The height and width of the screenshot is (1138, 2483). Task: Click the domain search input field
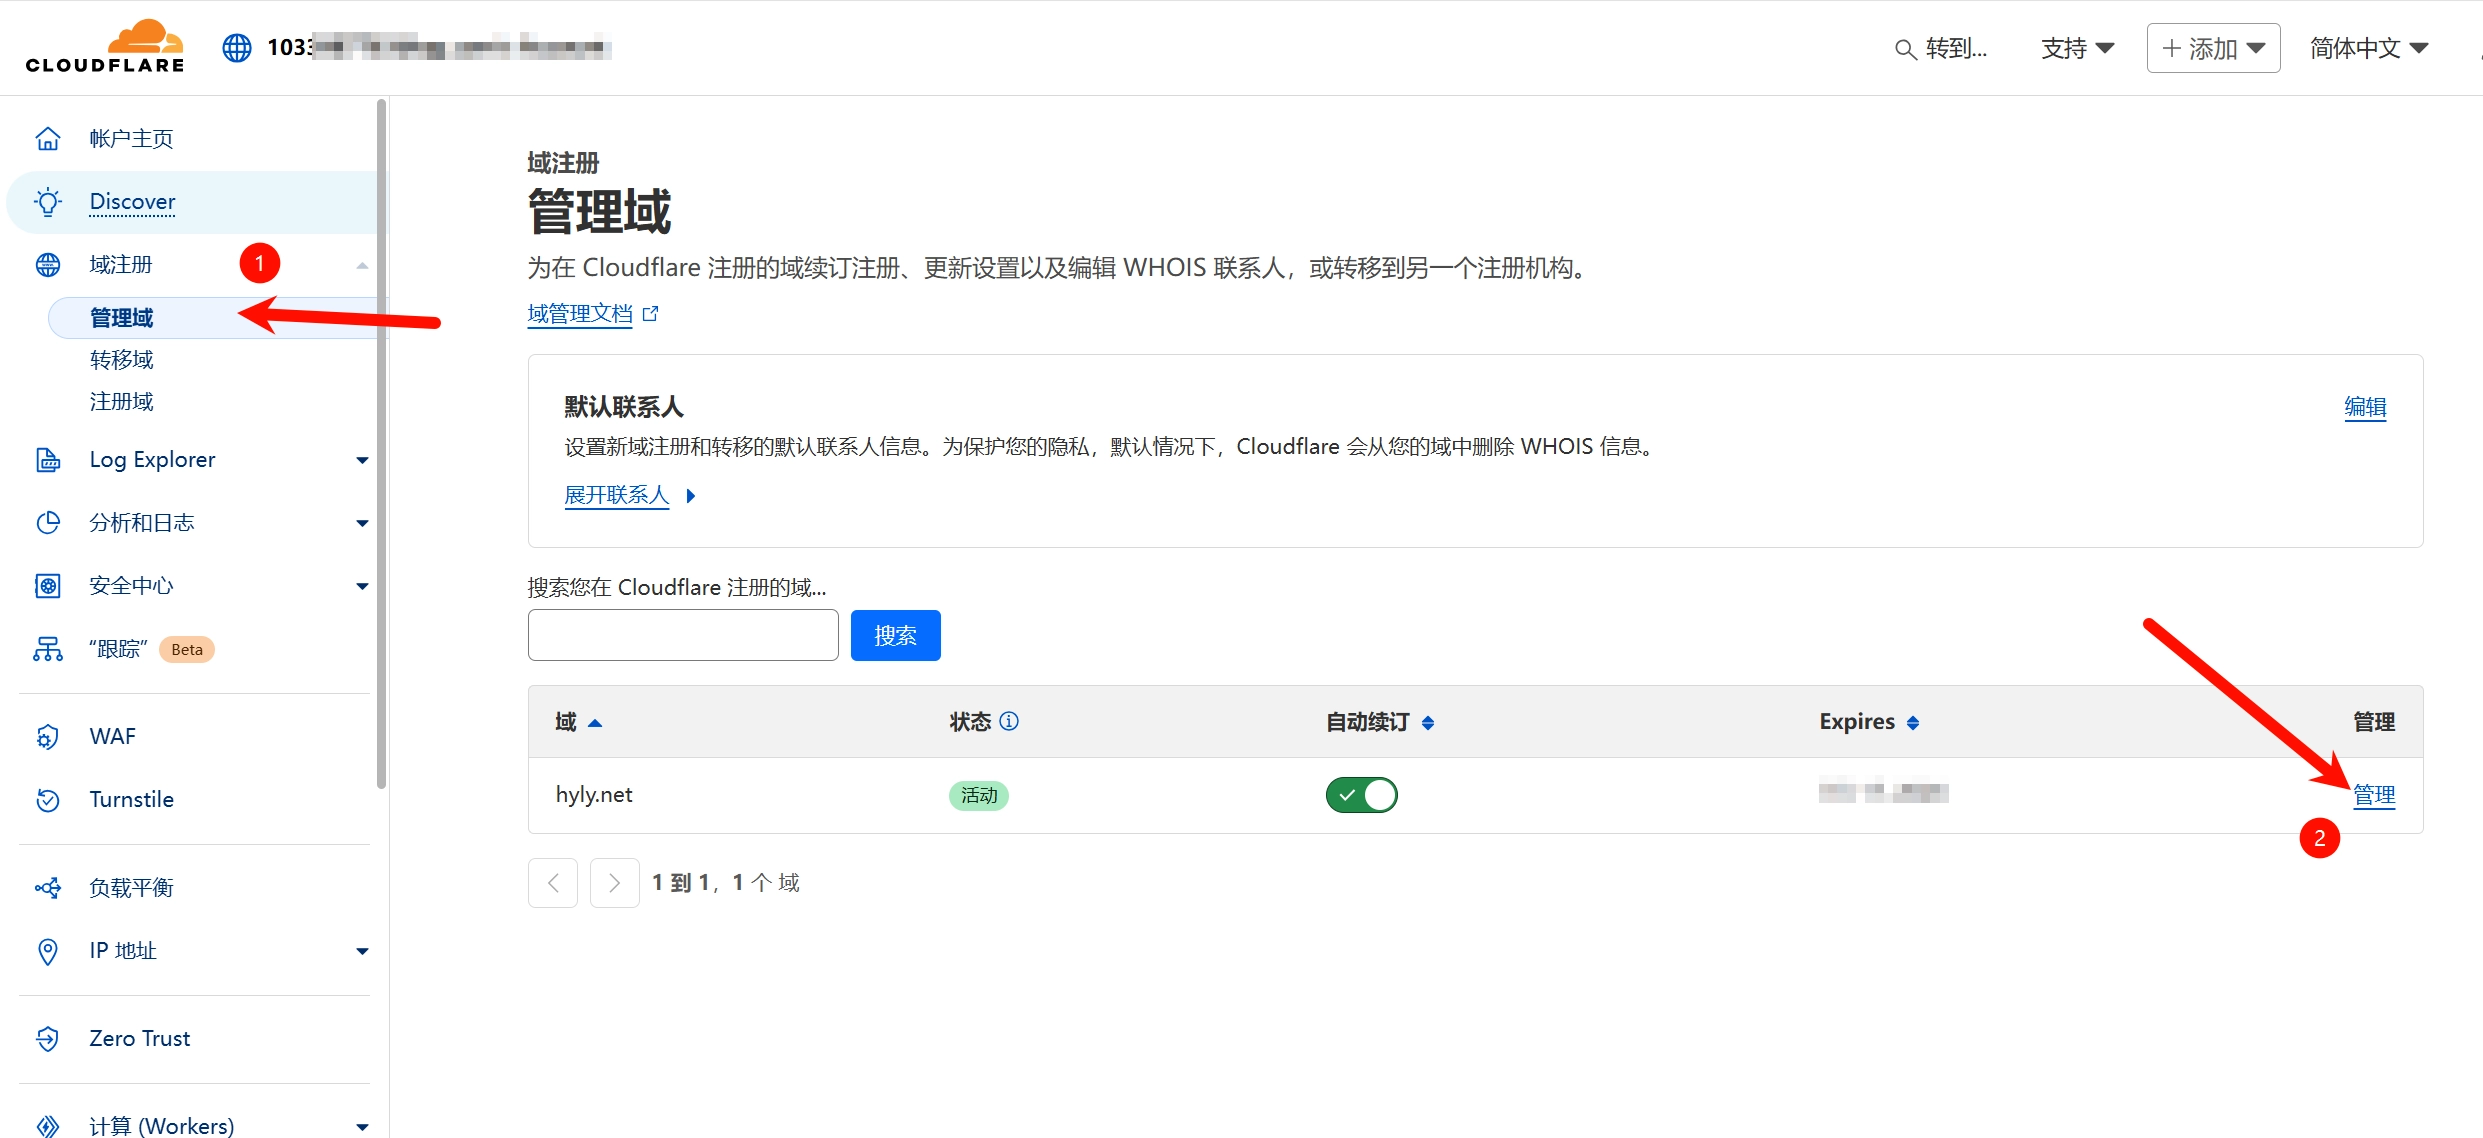(x=683, y=635)
